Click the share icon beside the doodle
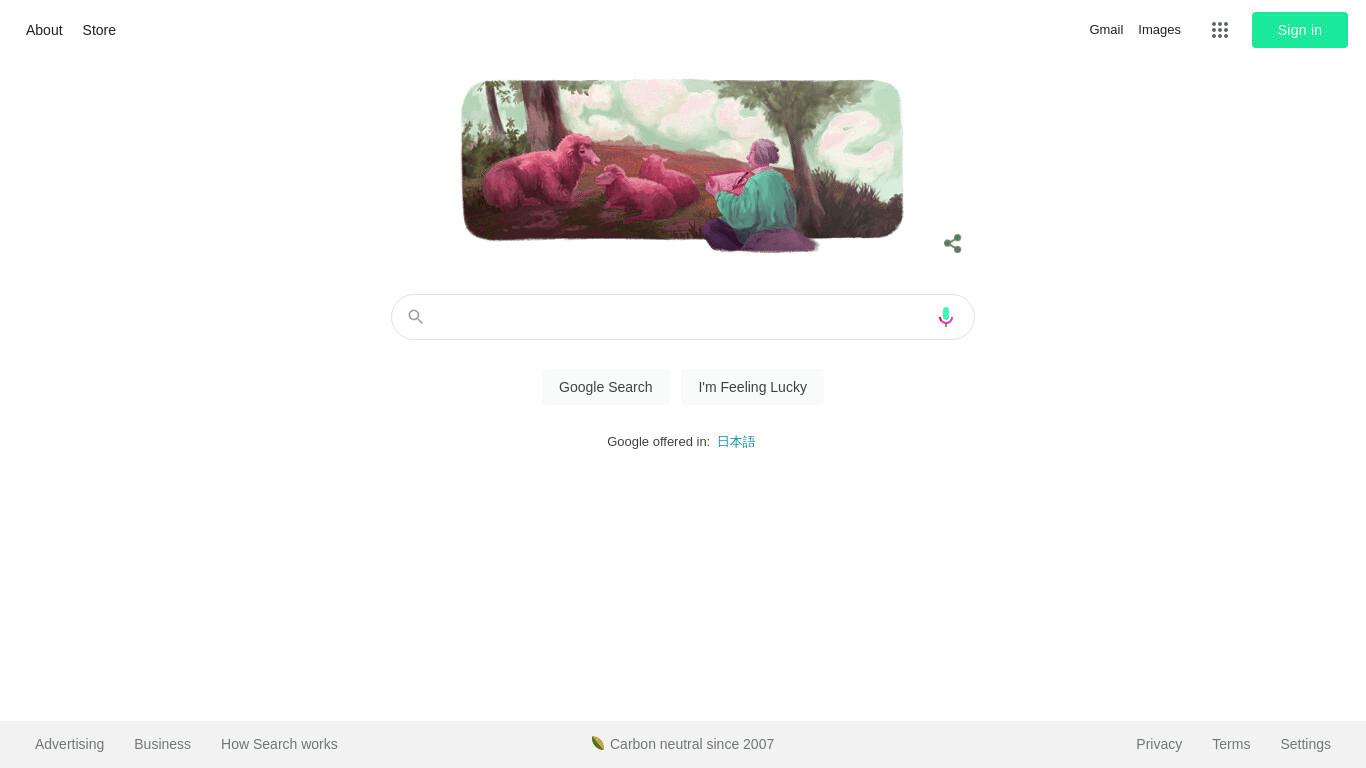The width and height of the screenshot is (1366, 768). pos(952,244)
